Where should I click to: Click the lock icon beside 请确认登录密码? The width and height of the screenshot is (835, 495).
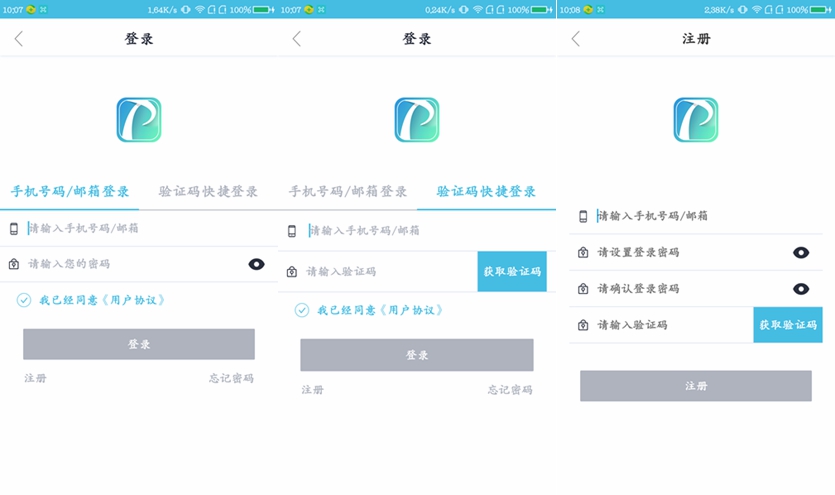point(583,289)
